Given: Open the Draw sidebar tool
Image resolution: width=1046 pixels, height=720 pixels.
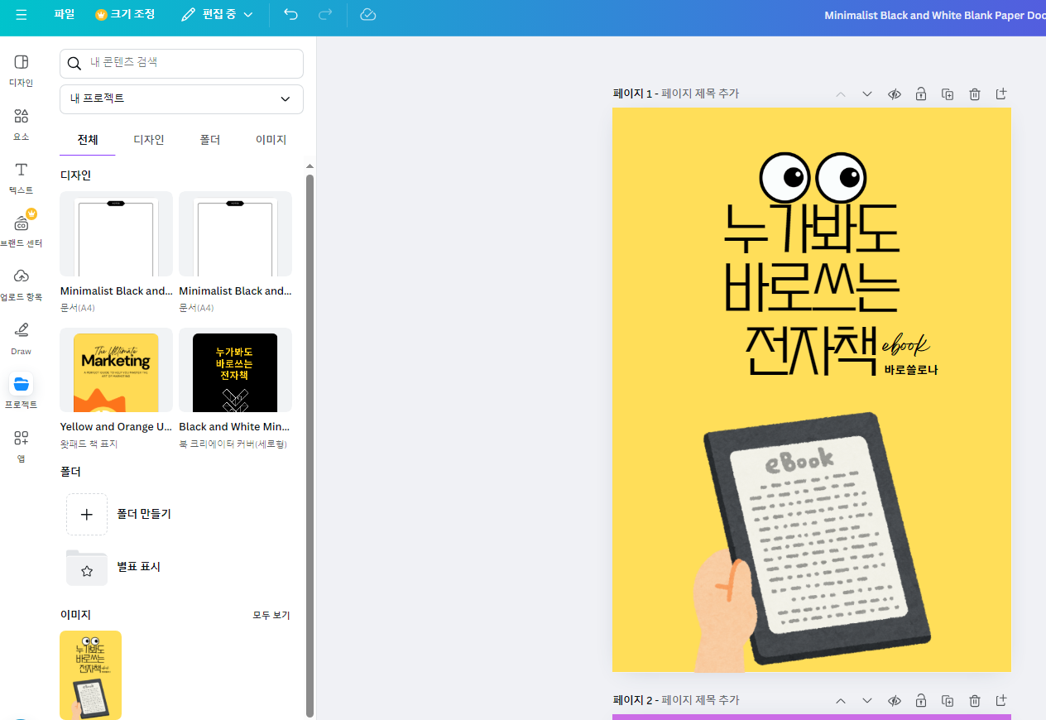Looking at the screenshot, I should pyautogui.click(x=21, y=338).
